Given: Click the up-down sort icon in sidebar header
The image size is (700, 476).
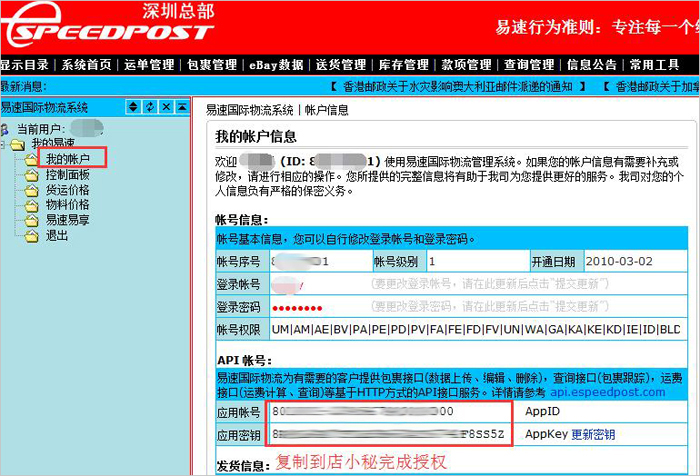Looking at the screenshot, I should point(133,107).
